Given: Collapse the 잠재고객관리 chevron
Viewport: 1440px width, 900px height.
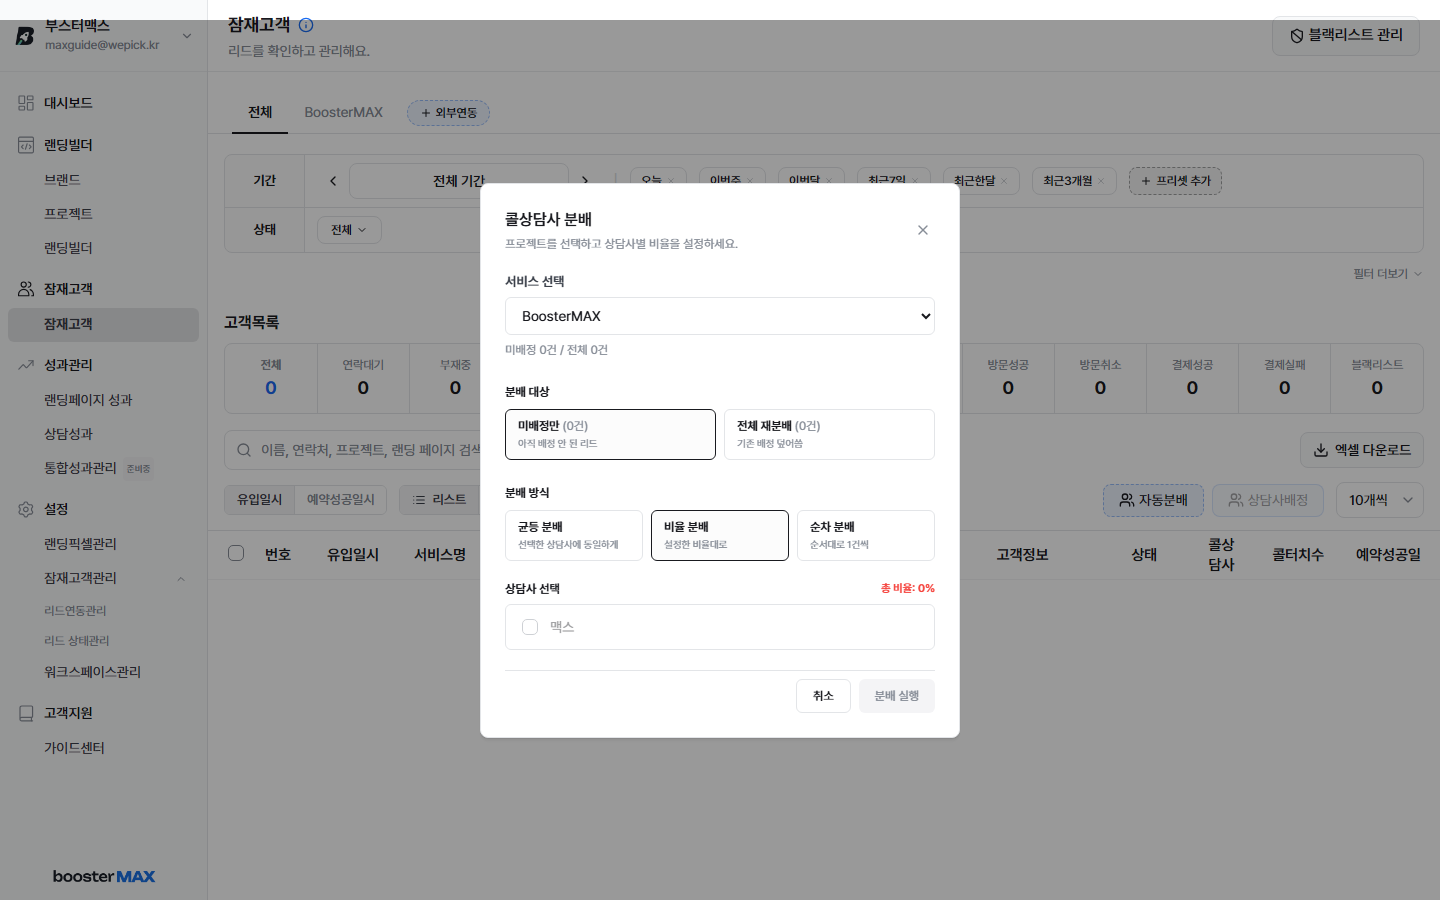Looking at the screenshot, I should pyautogui.click(x=181, y=579).
